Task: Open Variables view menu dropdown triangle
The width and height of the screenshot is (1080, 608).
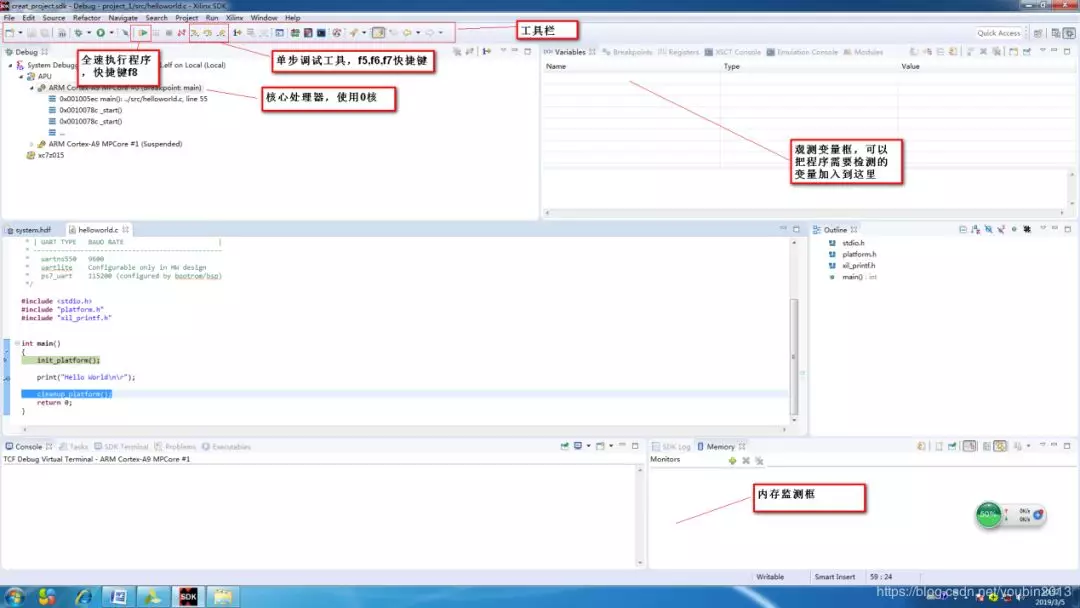Action: click(1042, 51)
